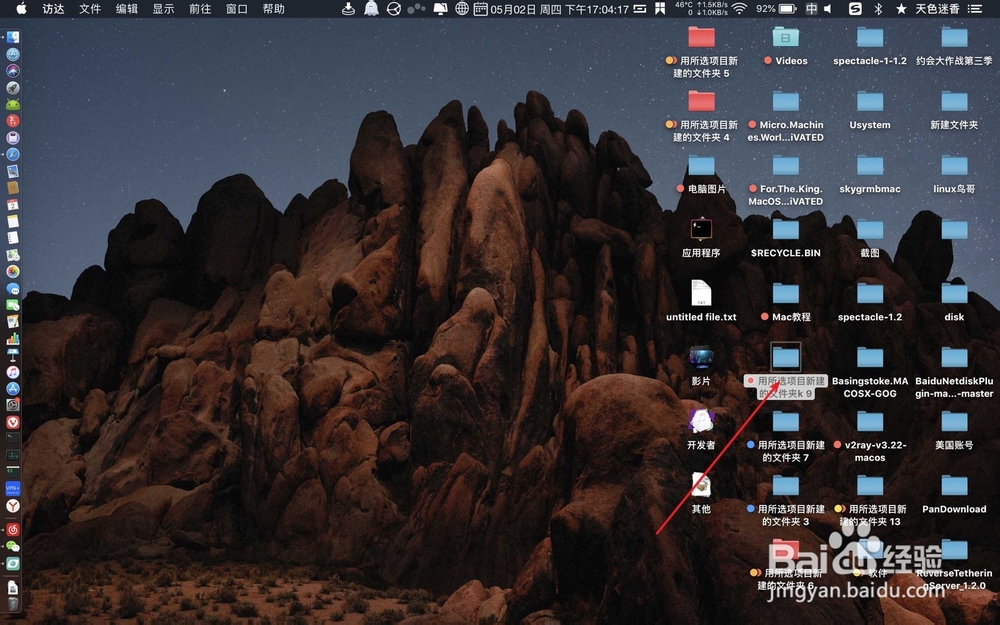Image resolution: width=1000 pixels, height=625 pixels.
Task: Open the 访达 menu
Action: [53, 9]
